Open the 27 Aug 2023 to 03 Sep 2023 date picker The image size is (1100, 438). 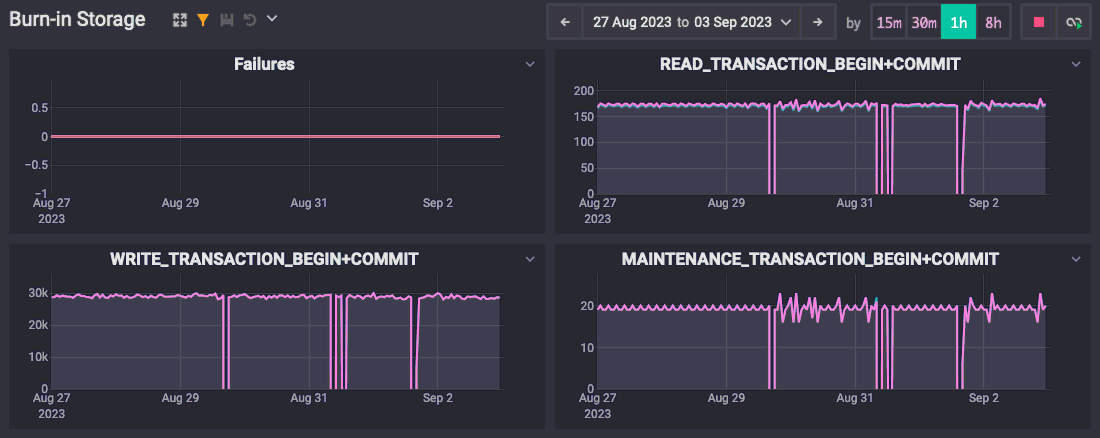pyautogui.click(x=692, y=22)
